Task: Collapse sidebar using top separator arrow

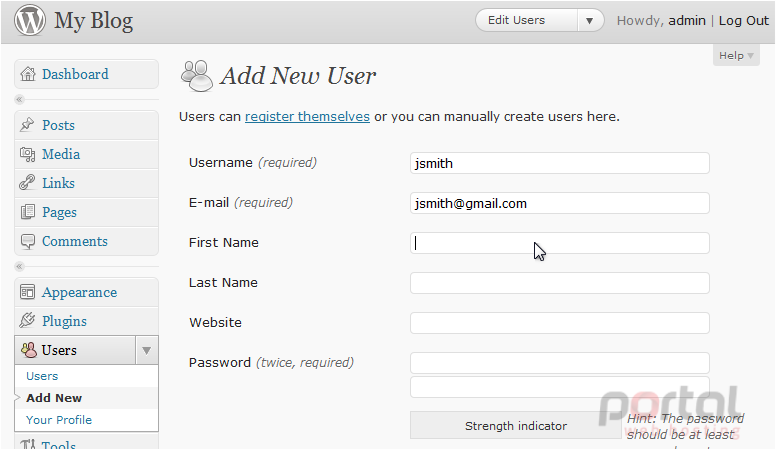Action: coord(19,100)
